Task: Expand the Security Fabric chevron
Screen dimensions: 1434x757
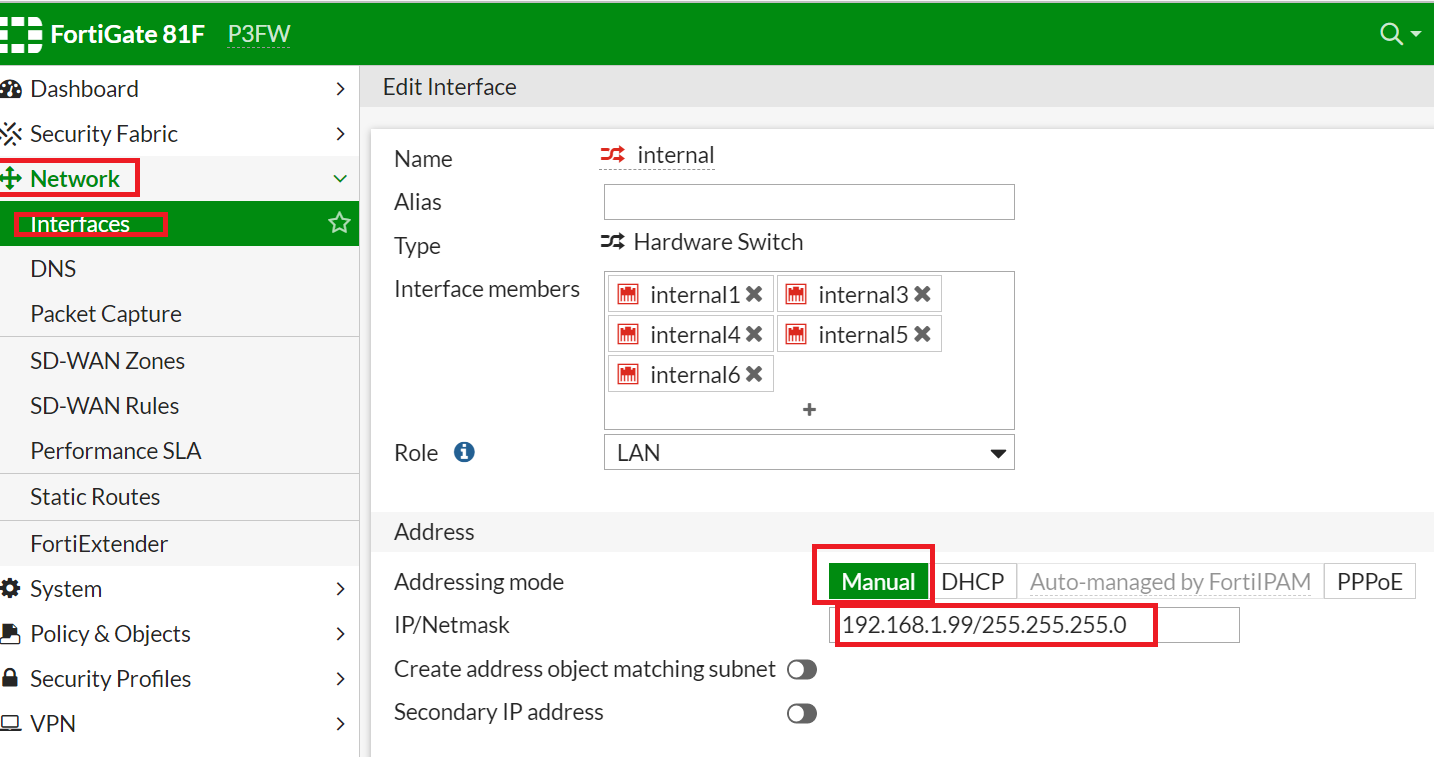Action: [340, 134]
